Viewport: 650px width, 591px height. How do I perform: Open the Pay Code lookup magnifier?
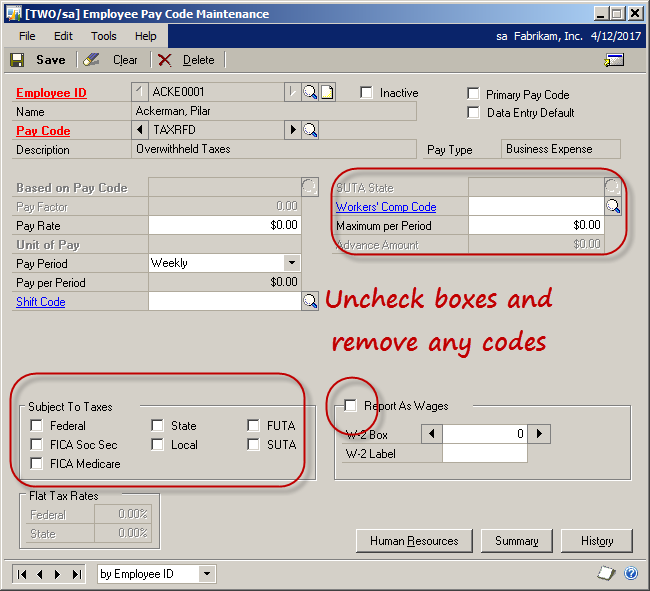point(310,130)
